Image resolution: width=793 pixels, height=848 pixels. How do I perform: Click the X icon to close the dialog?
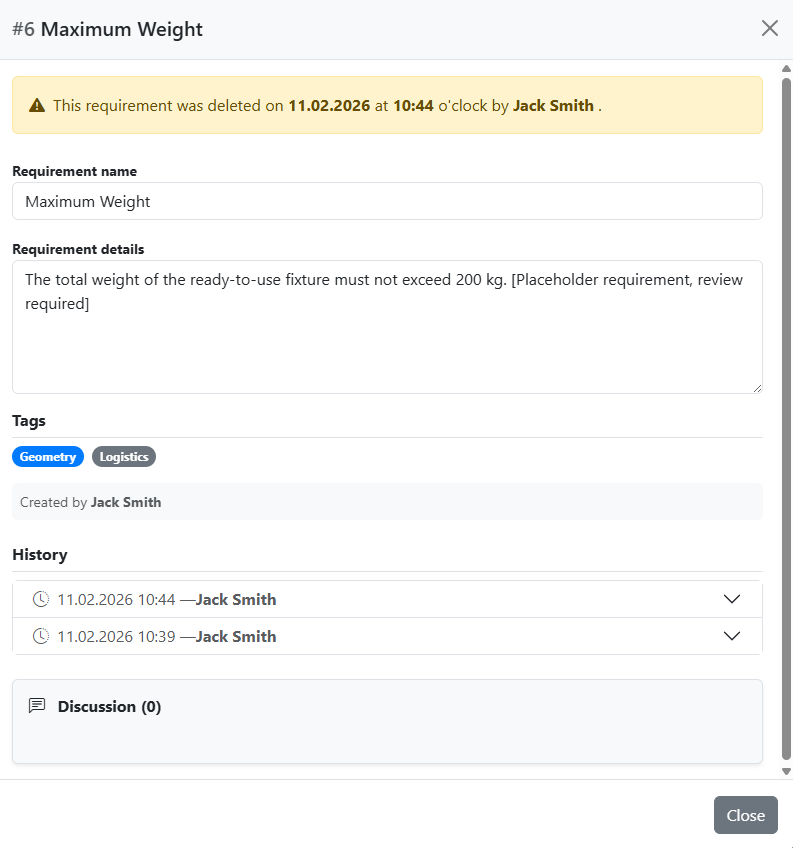769,28
